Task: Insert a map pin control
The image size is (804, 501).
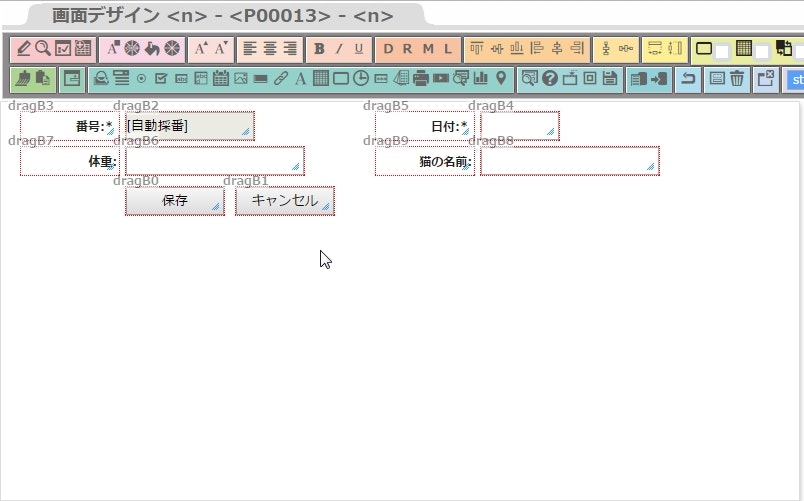Action: pyautogui.click(x=501, y=79)
